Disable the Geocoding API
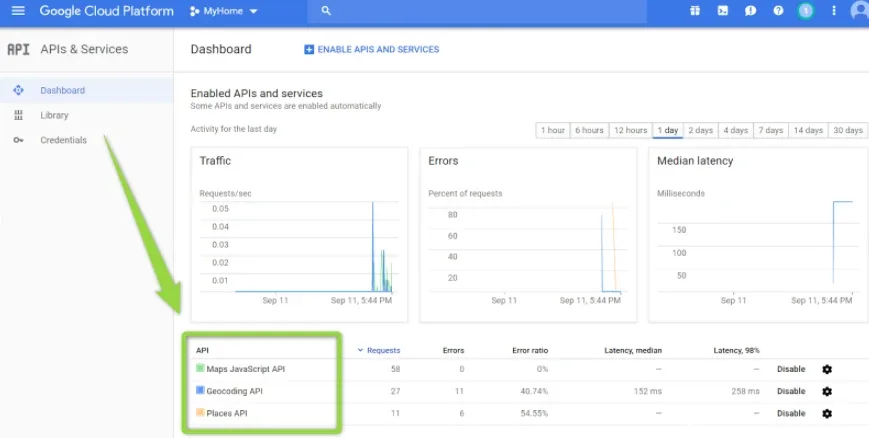 pos(791,391)
